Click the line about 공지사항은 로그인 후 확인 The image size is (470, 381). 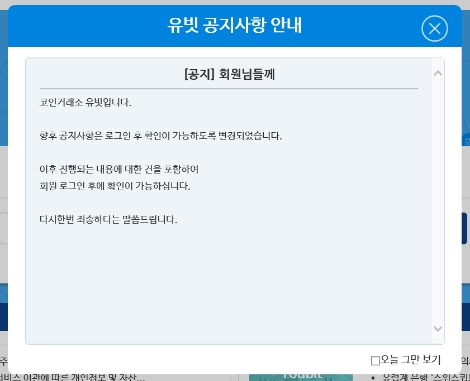tap(161, 136)
